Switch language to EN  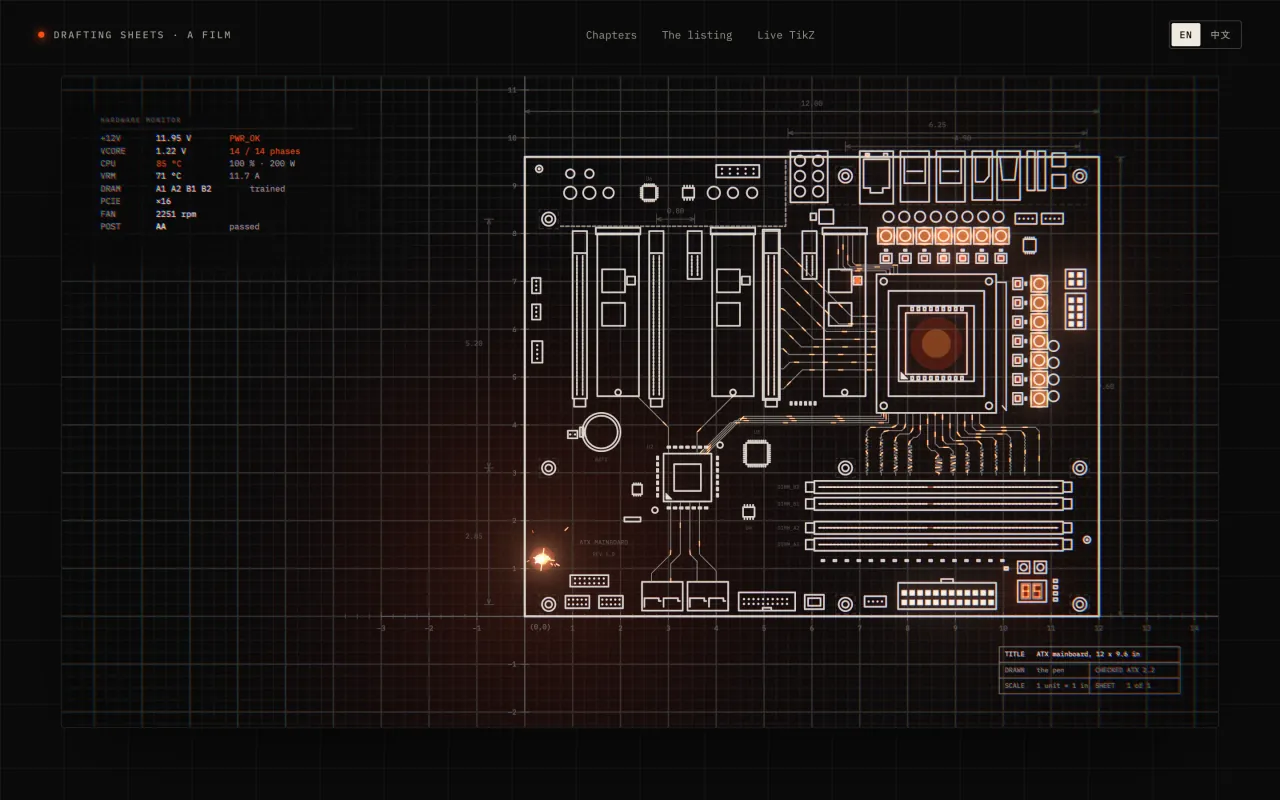pyautogui.click(x=1186, y=35)
